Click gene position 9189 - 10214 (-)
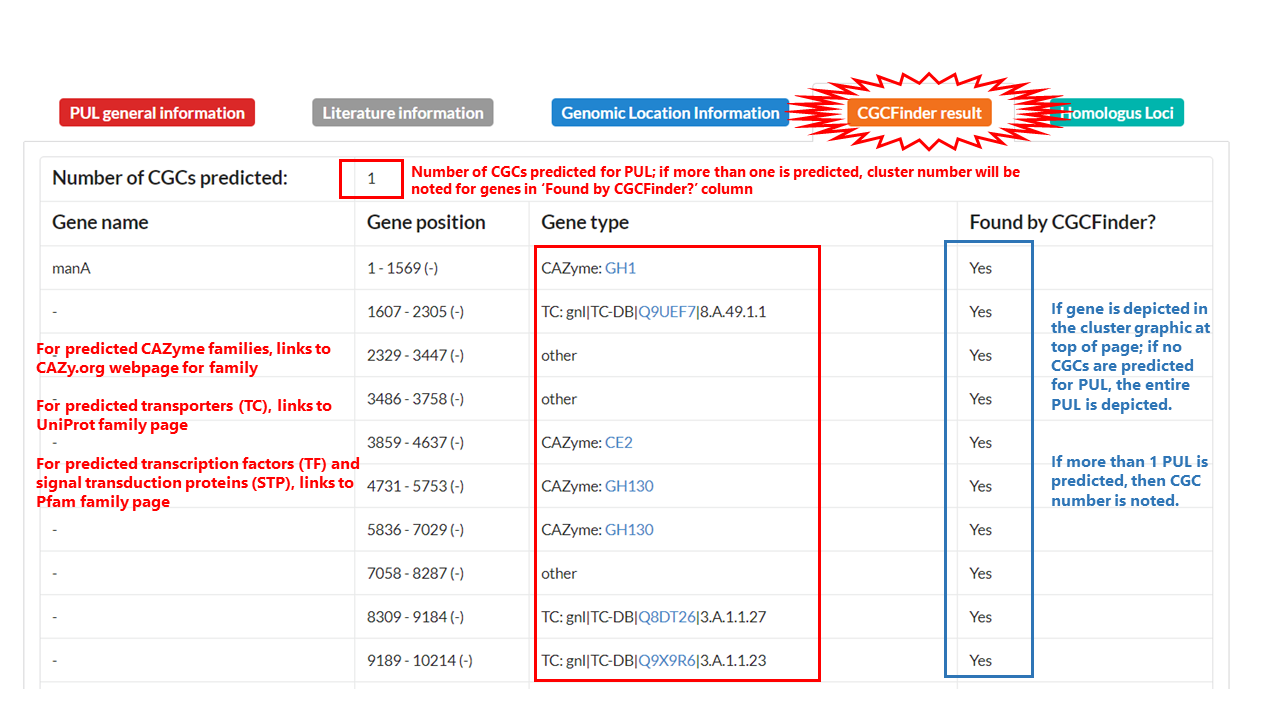 click(x=419, y=661)
